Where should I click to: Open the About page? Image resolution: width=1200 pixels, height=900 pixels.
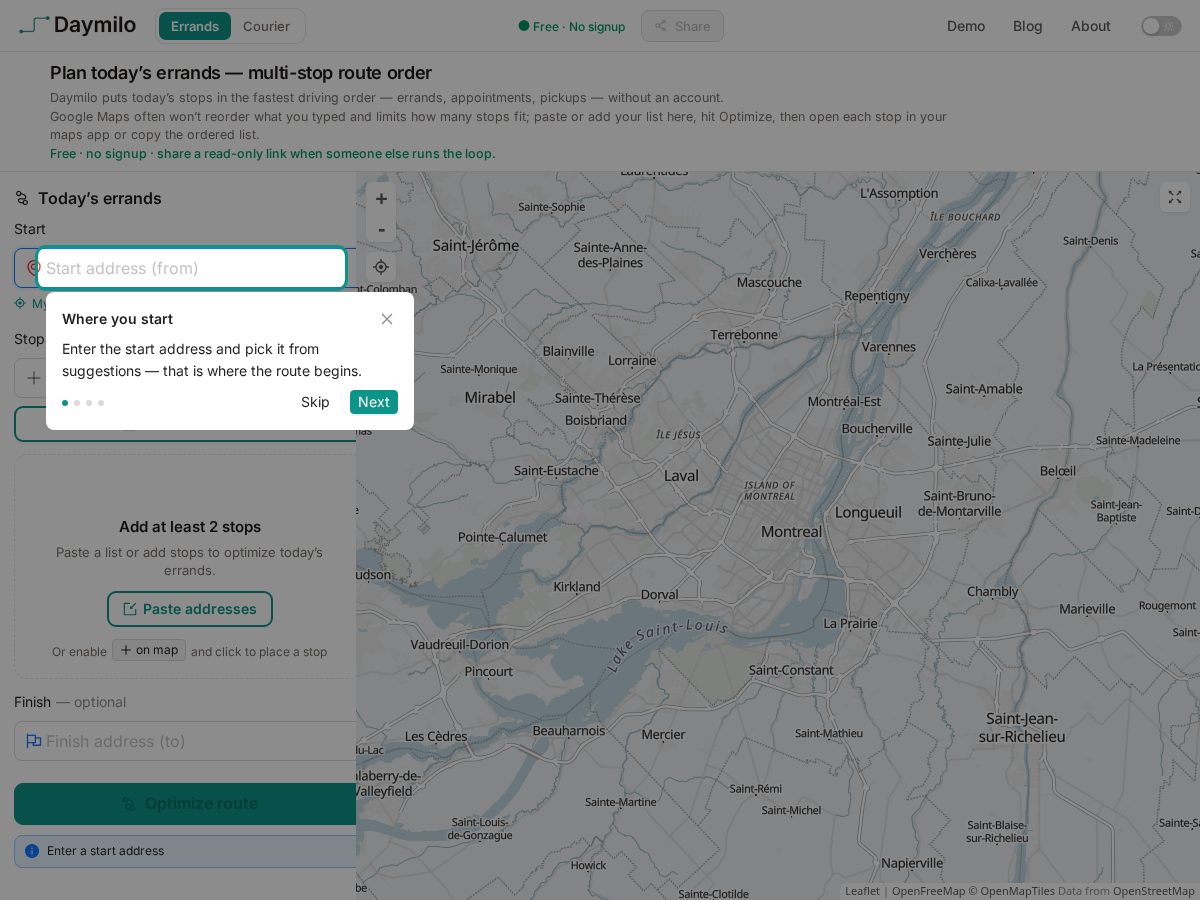click(x=1091, y=26)
